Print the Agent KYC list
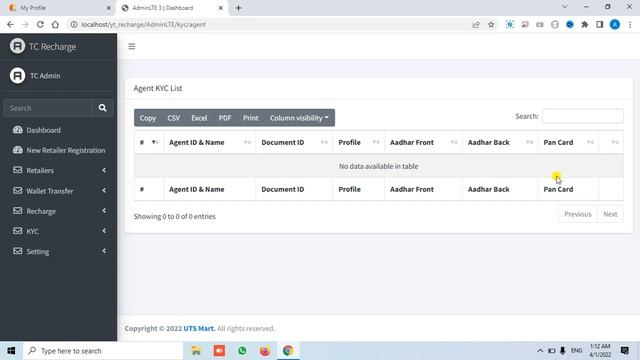 coord(251,118)
